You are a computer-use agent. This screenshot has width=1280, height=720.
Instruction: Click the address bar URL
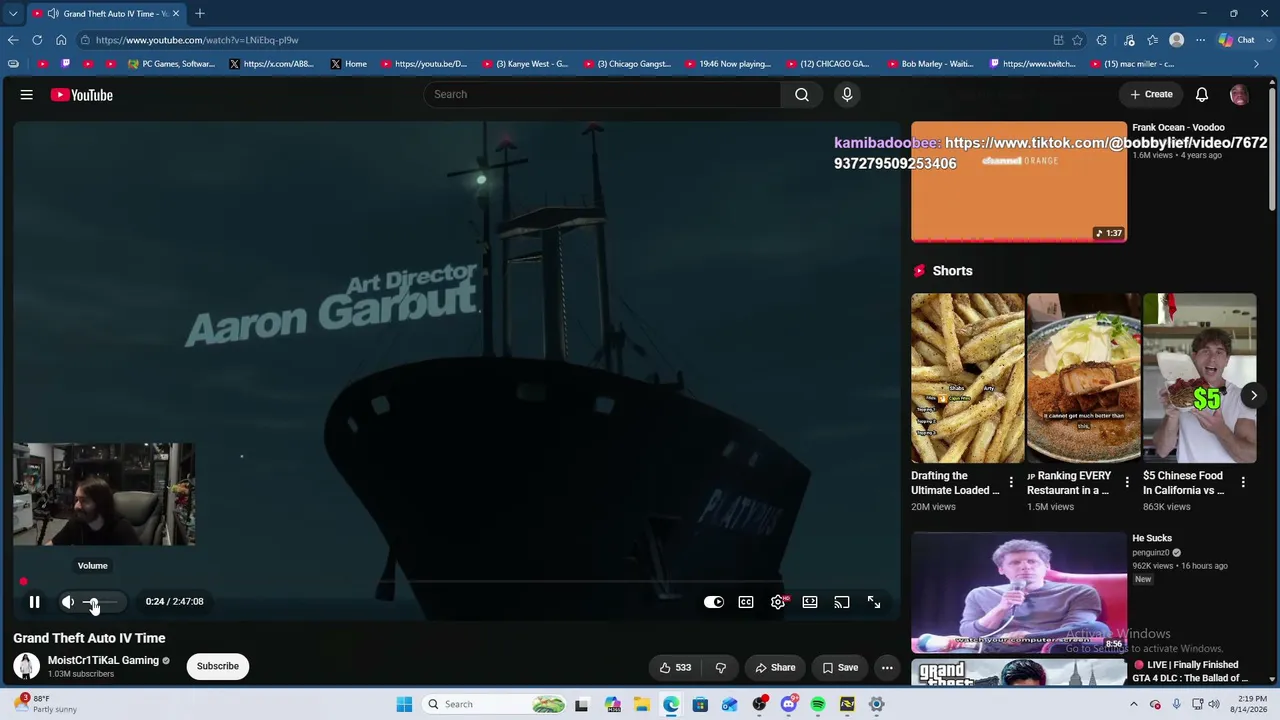197,40
